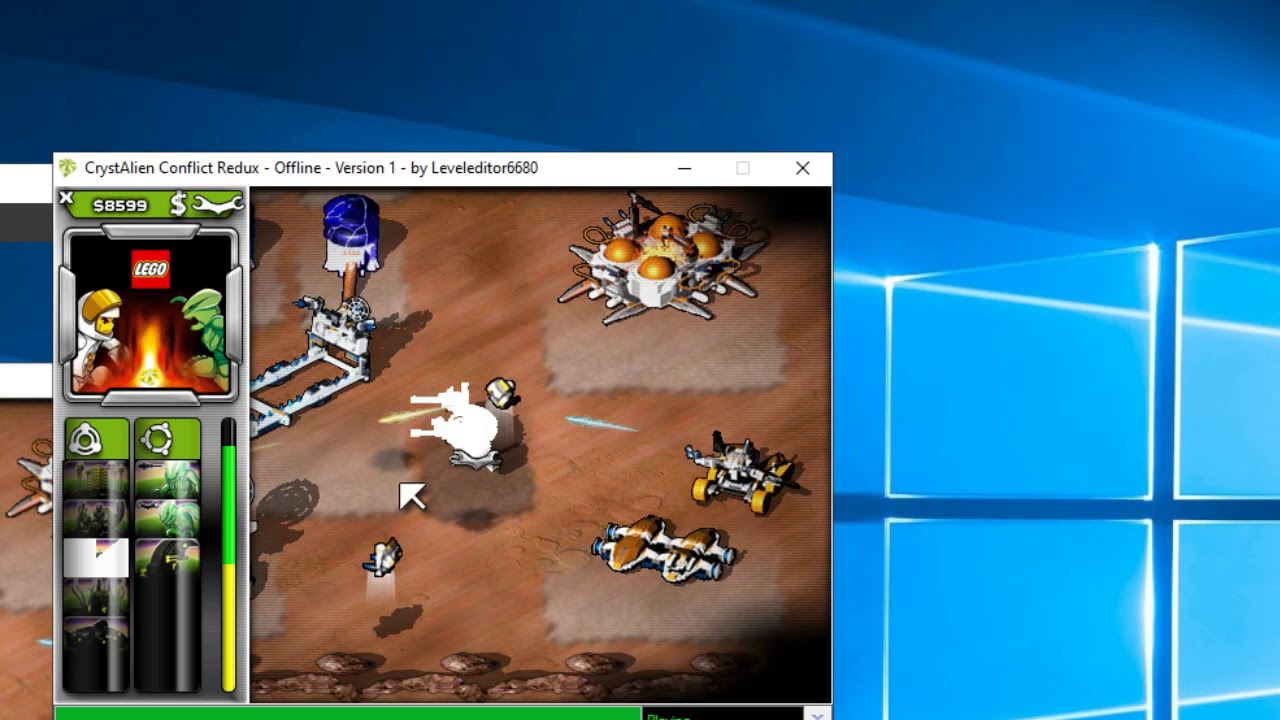
Task: Select the first building slot in left build column
Action: (97, 480)
